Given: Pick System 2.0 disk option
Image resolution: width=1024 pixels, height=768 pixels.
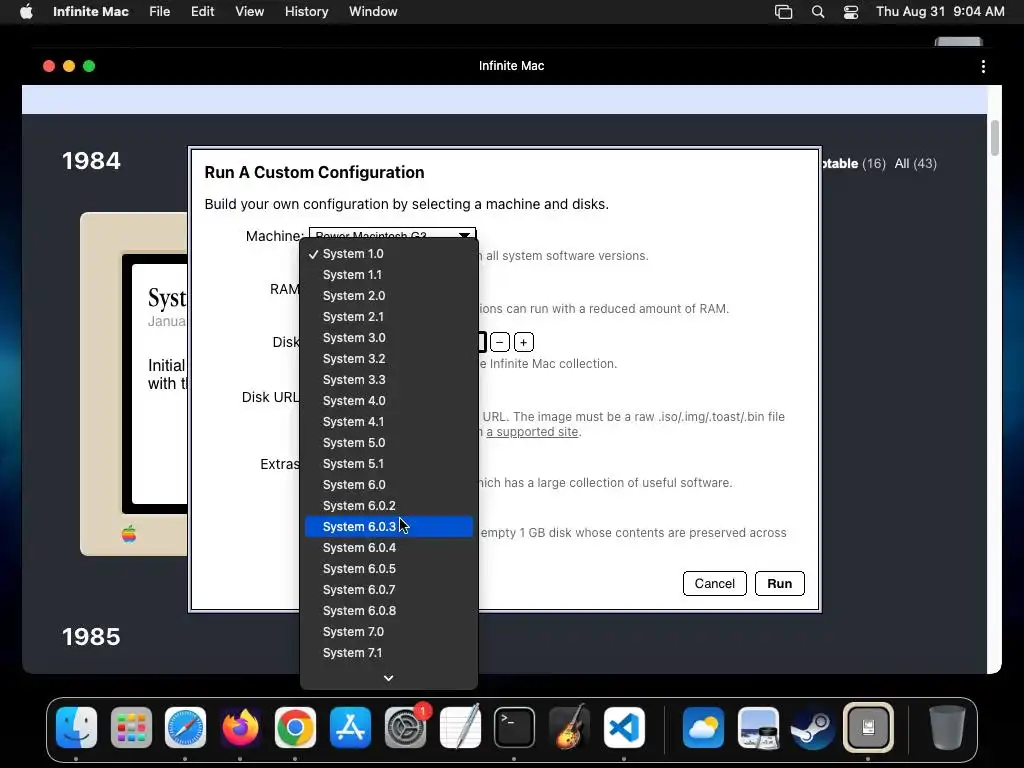Looking at the screenshot, I should coord(389,295).
